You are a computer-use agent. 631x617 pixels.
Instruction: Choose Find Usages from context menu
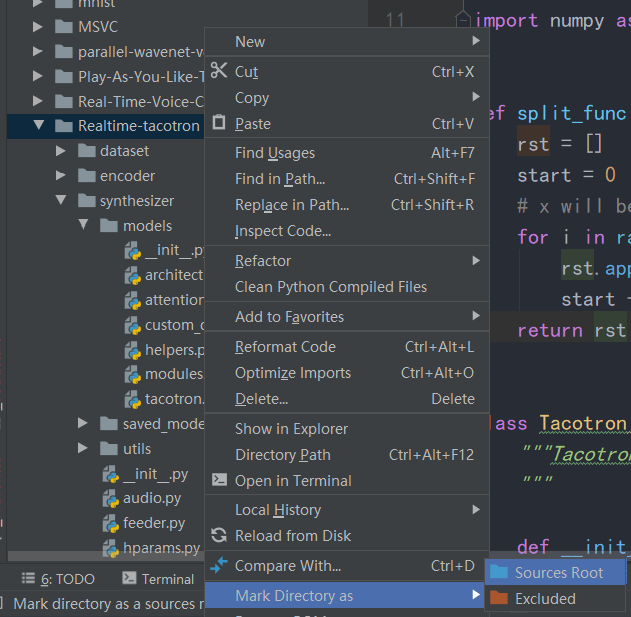coord(275,153)
